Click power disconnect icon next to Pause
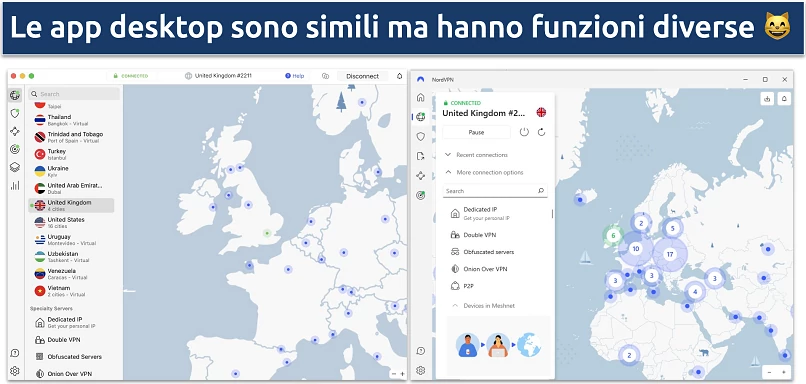Screen dimensions: 806x384 click(524, 132)
